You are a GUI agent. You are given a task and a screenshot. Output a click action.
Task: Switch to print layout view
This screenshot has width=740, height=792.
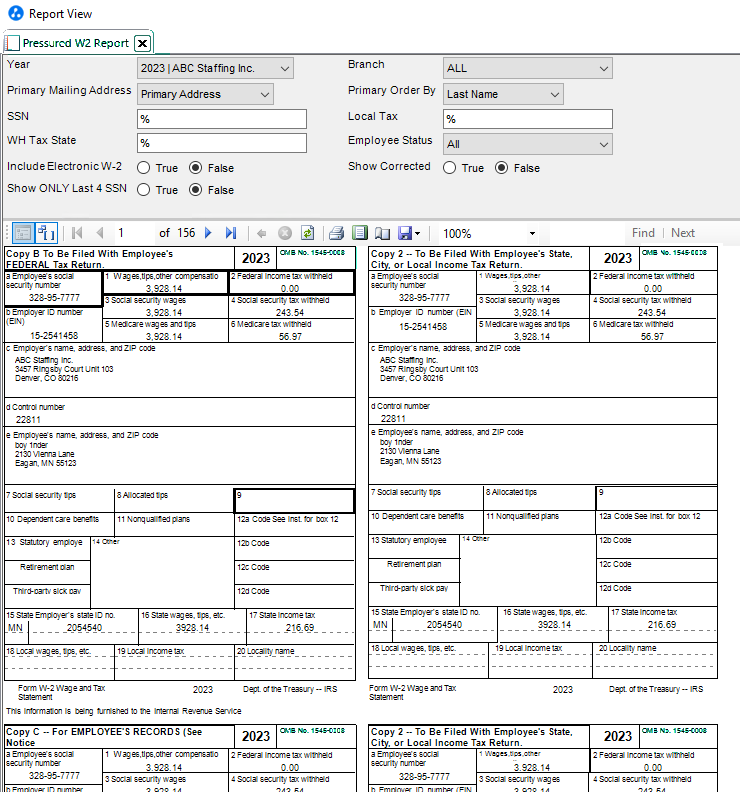pos(360,233)
